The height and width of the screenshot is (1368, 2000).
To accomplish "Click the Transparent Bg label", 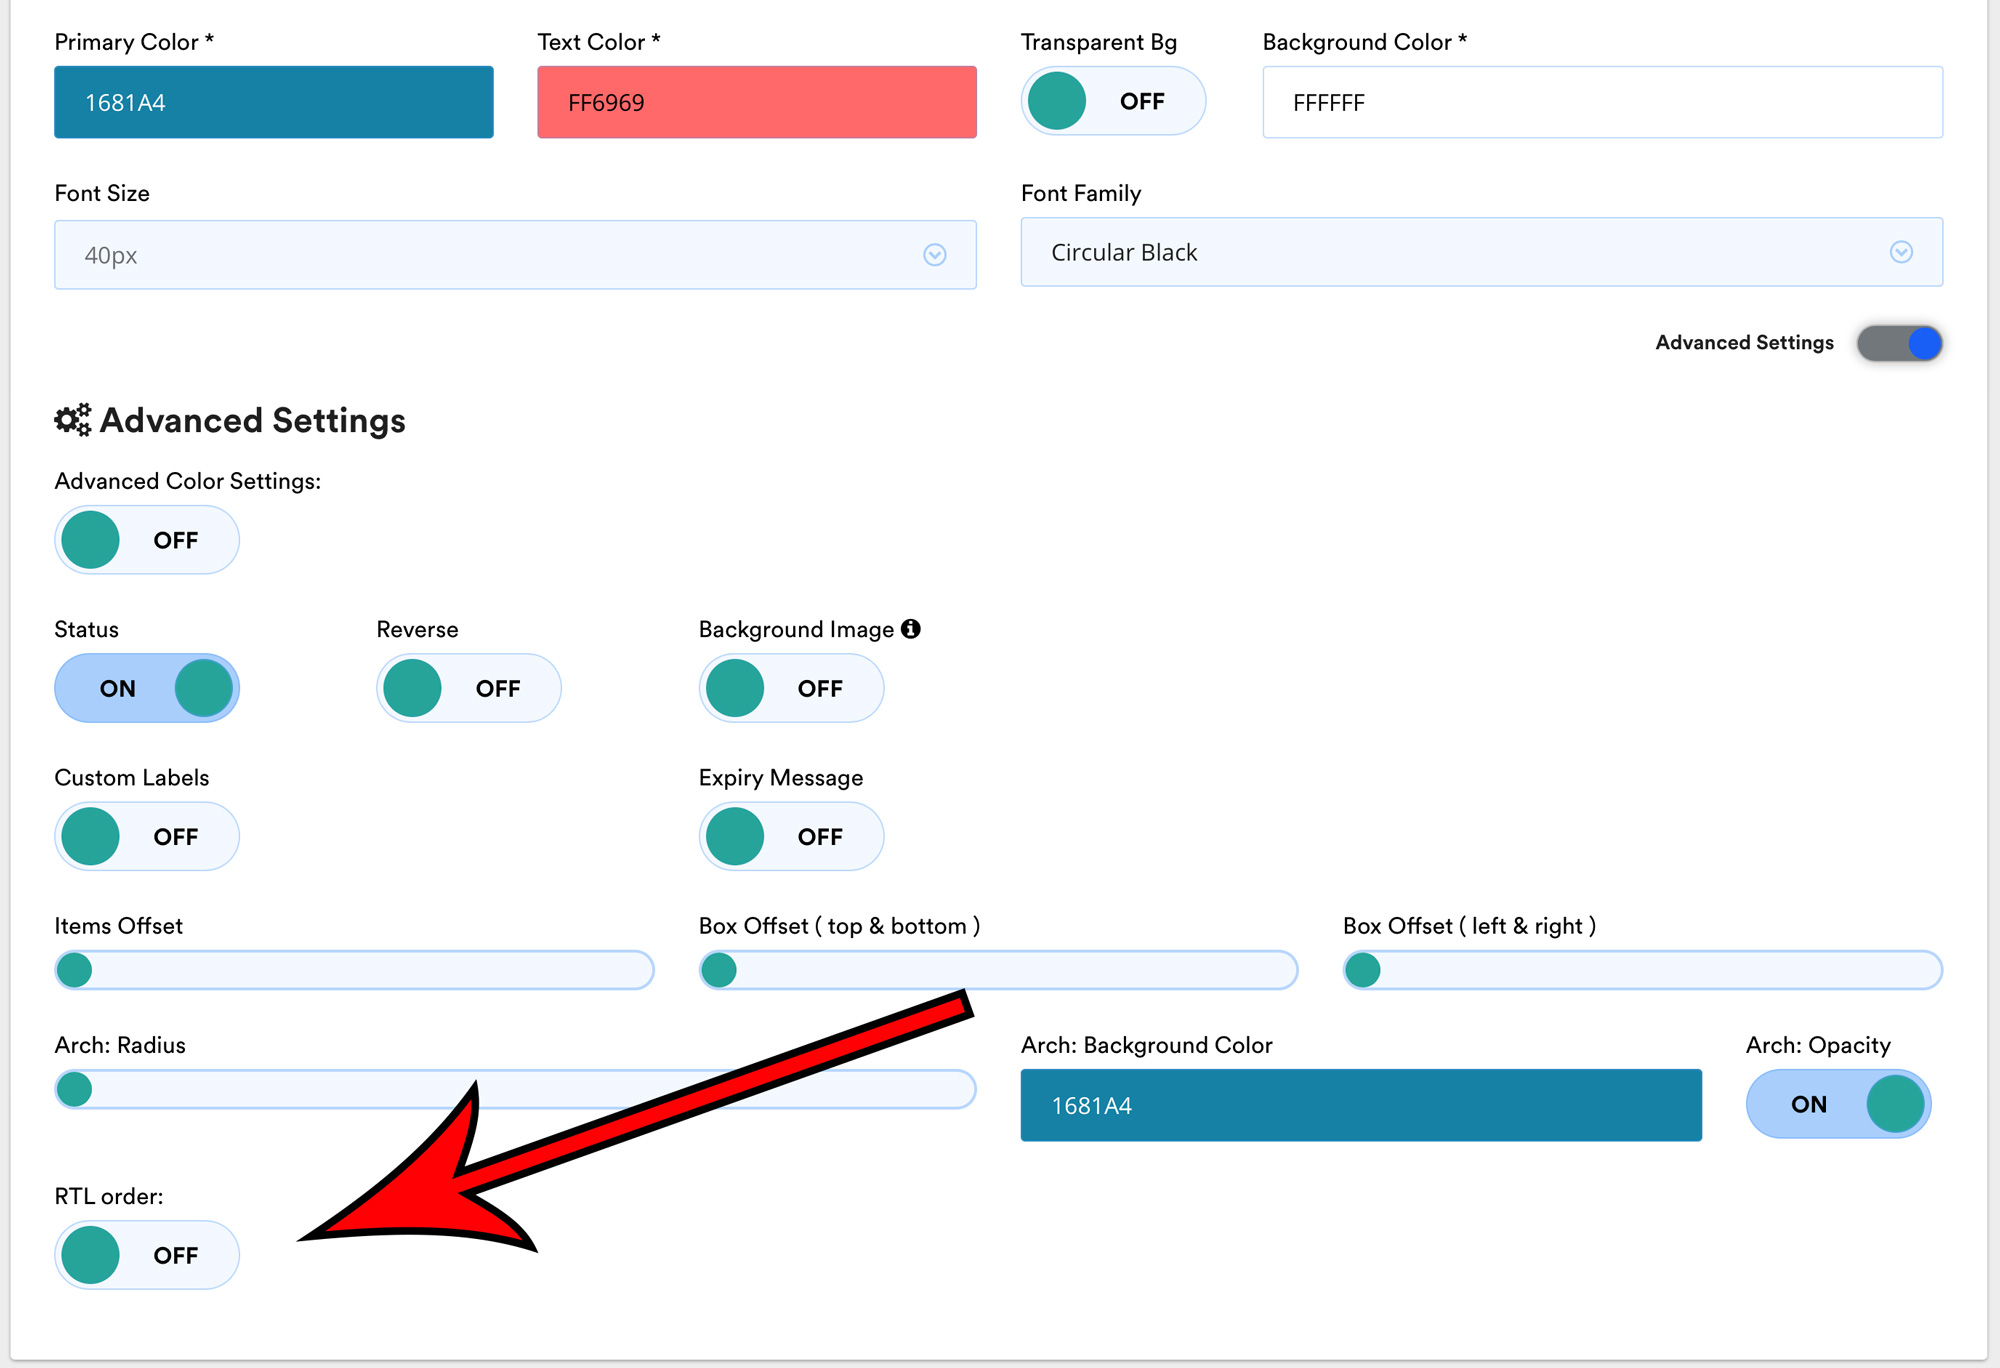I will click(1099, 42).
